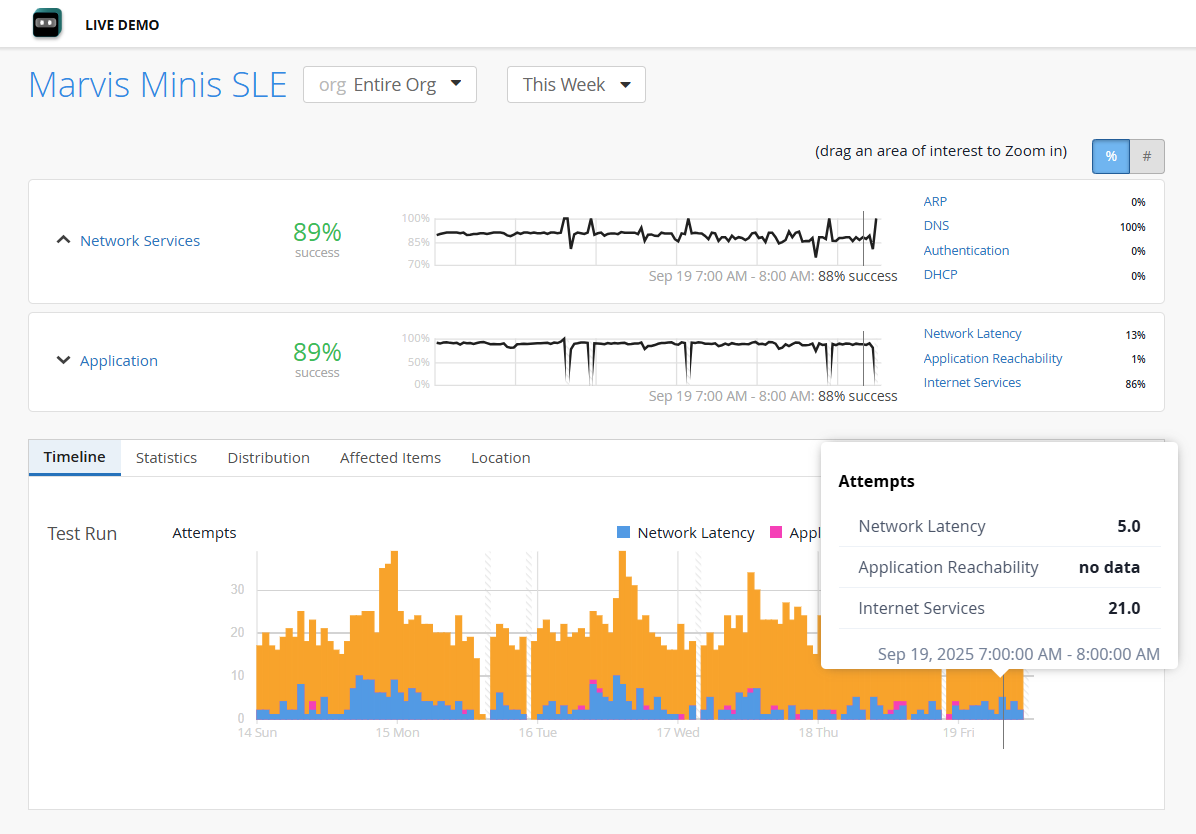Image resolution: width=1196 pixels, height=834 pixels.
Task: Switch to percent display toggle
Action: [x=1110, y=157]
